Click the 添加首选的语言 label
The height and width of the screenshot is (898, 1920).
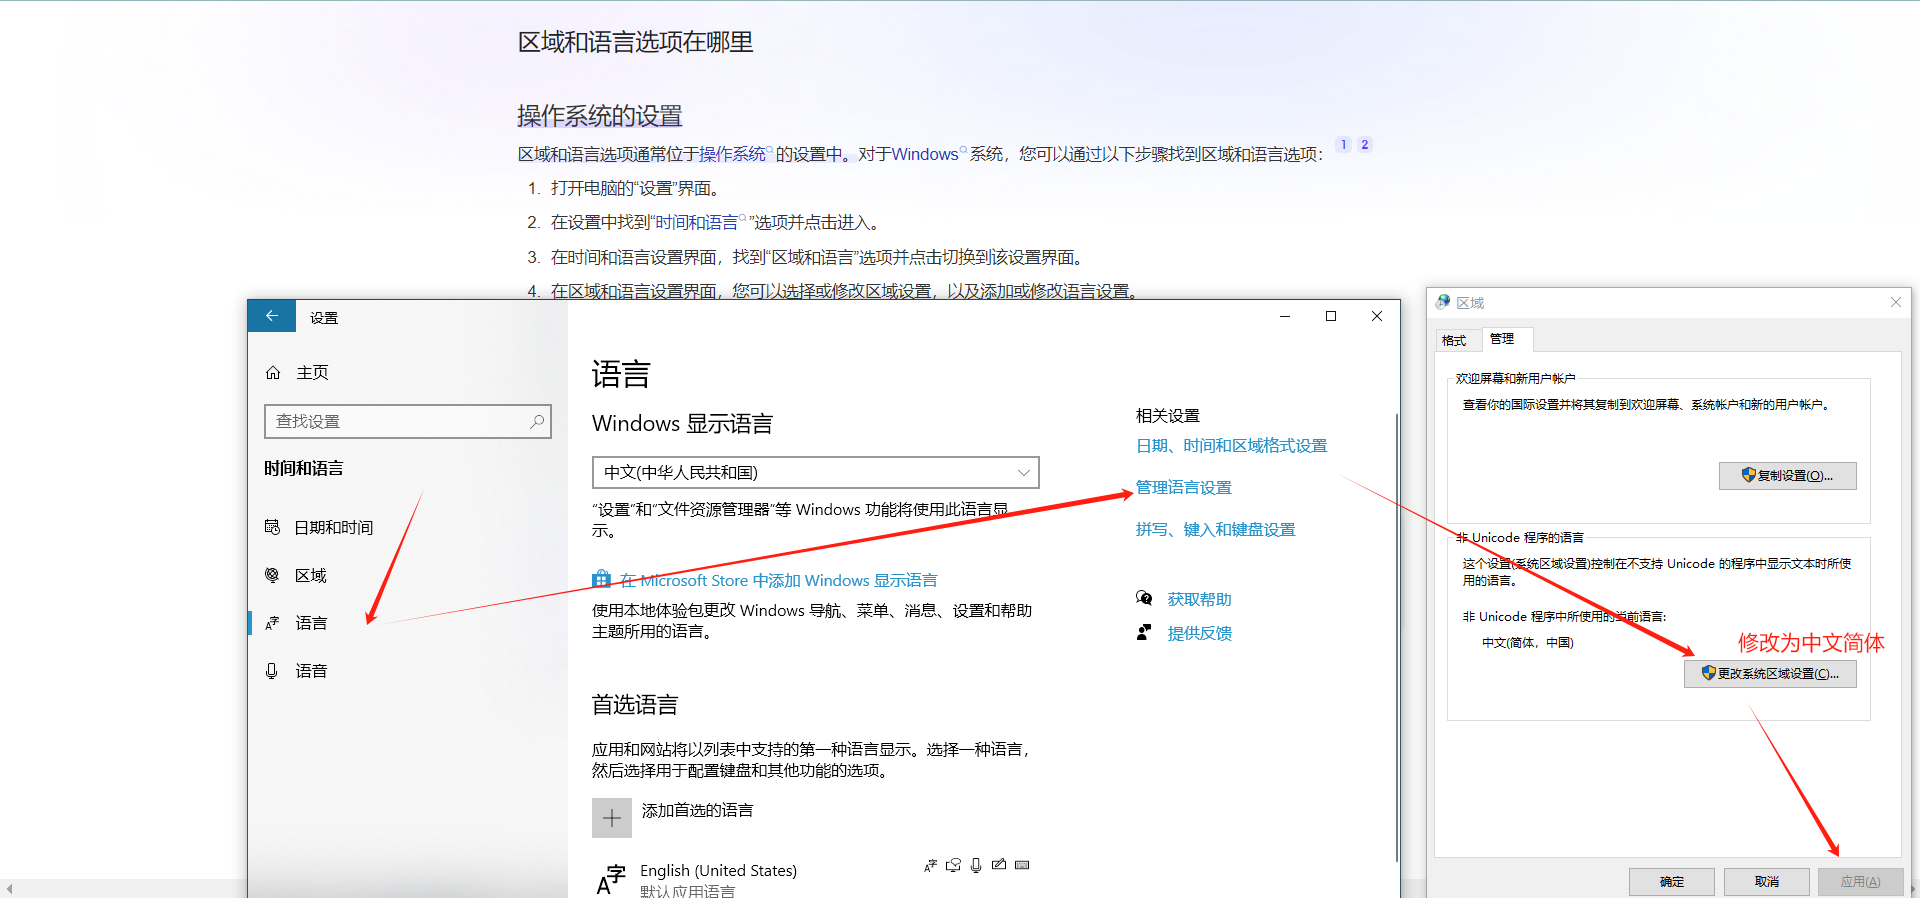click(697, 811)
